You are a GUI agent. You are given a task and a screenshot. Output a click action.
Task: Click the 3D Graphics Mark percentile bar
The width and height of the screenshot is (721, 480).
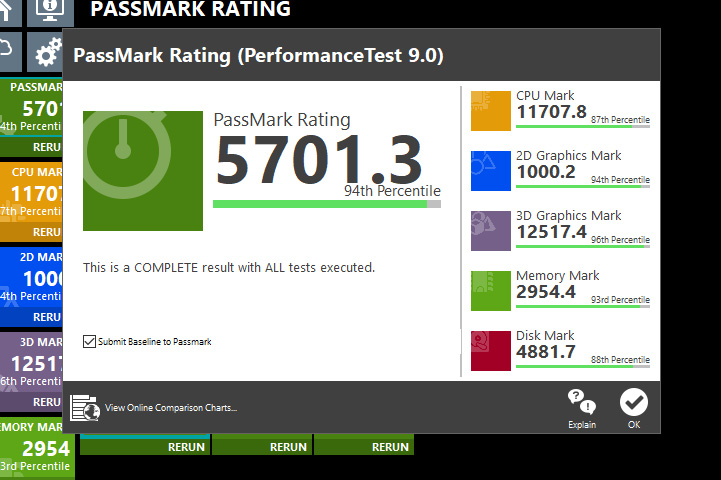pyautogui.click(x=583, y=246)
